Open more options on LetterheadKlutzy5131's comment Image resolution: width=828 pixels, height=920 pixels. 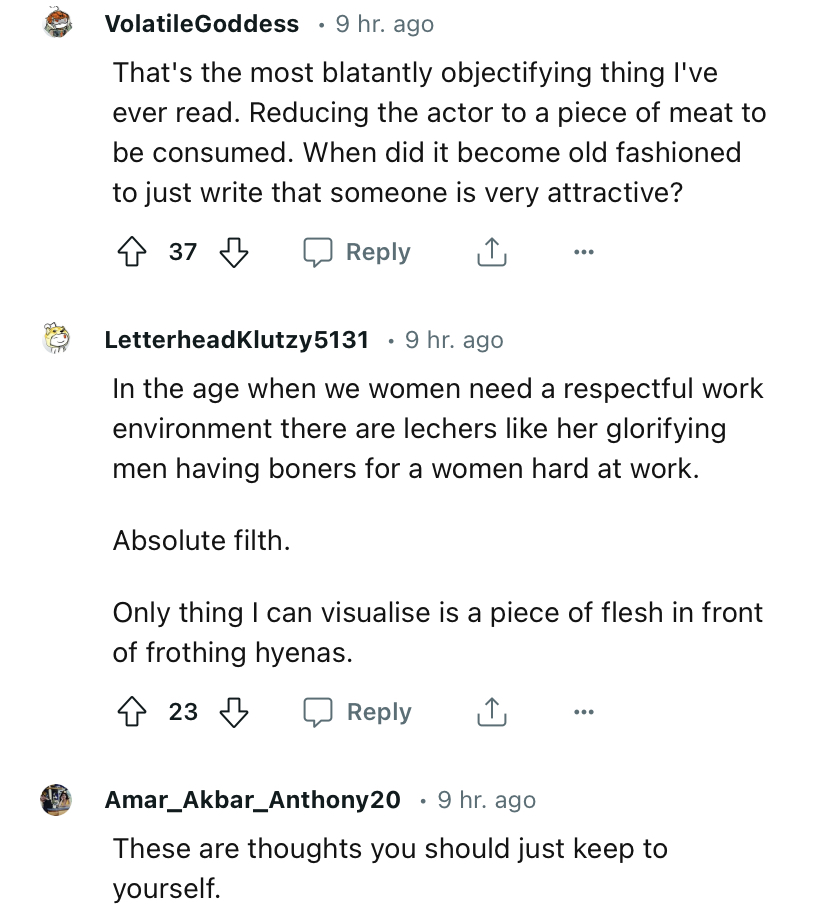click(x=584, y=712)
